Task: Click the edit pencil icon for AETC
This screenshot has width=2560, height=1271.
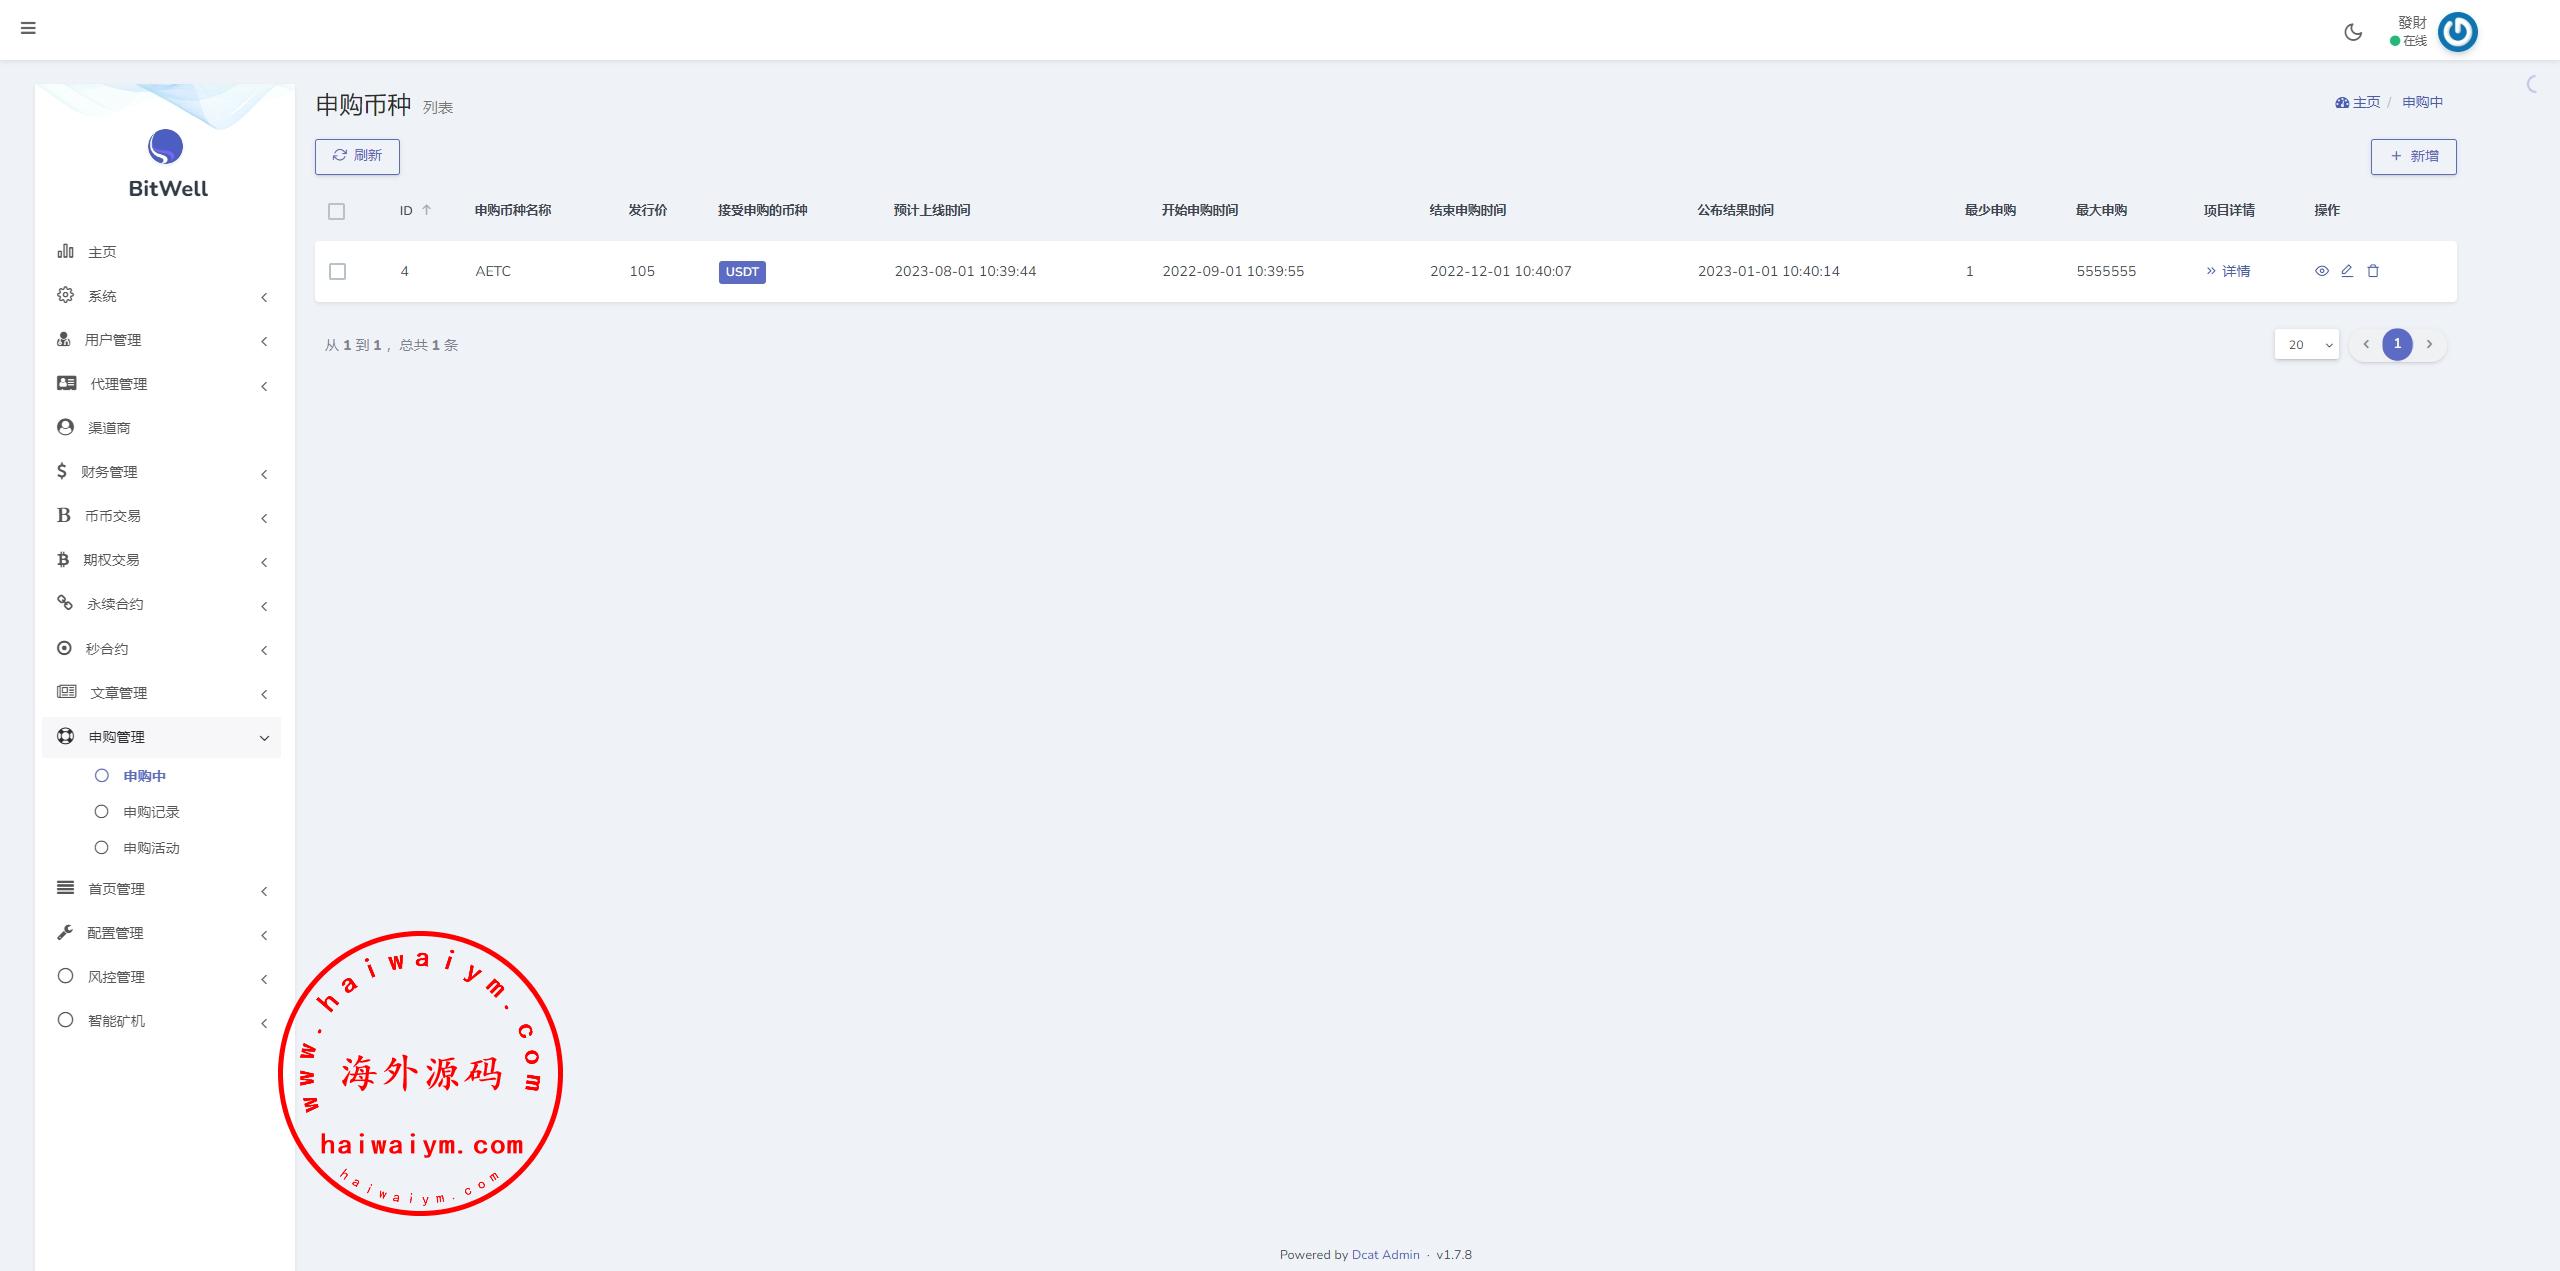Action: pos(2347,271)
